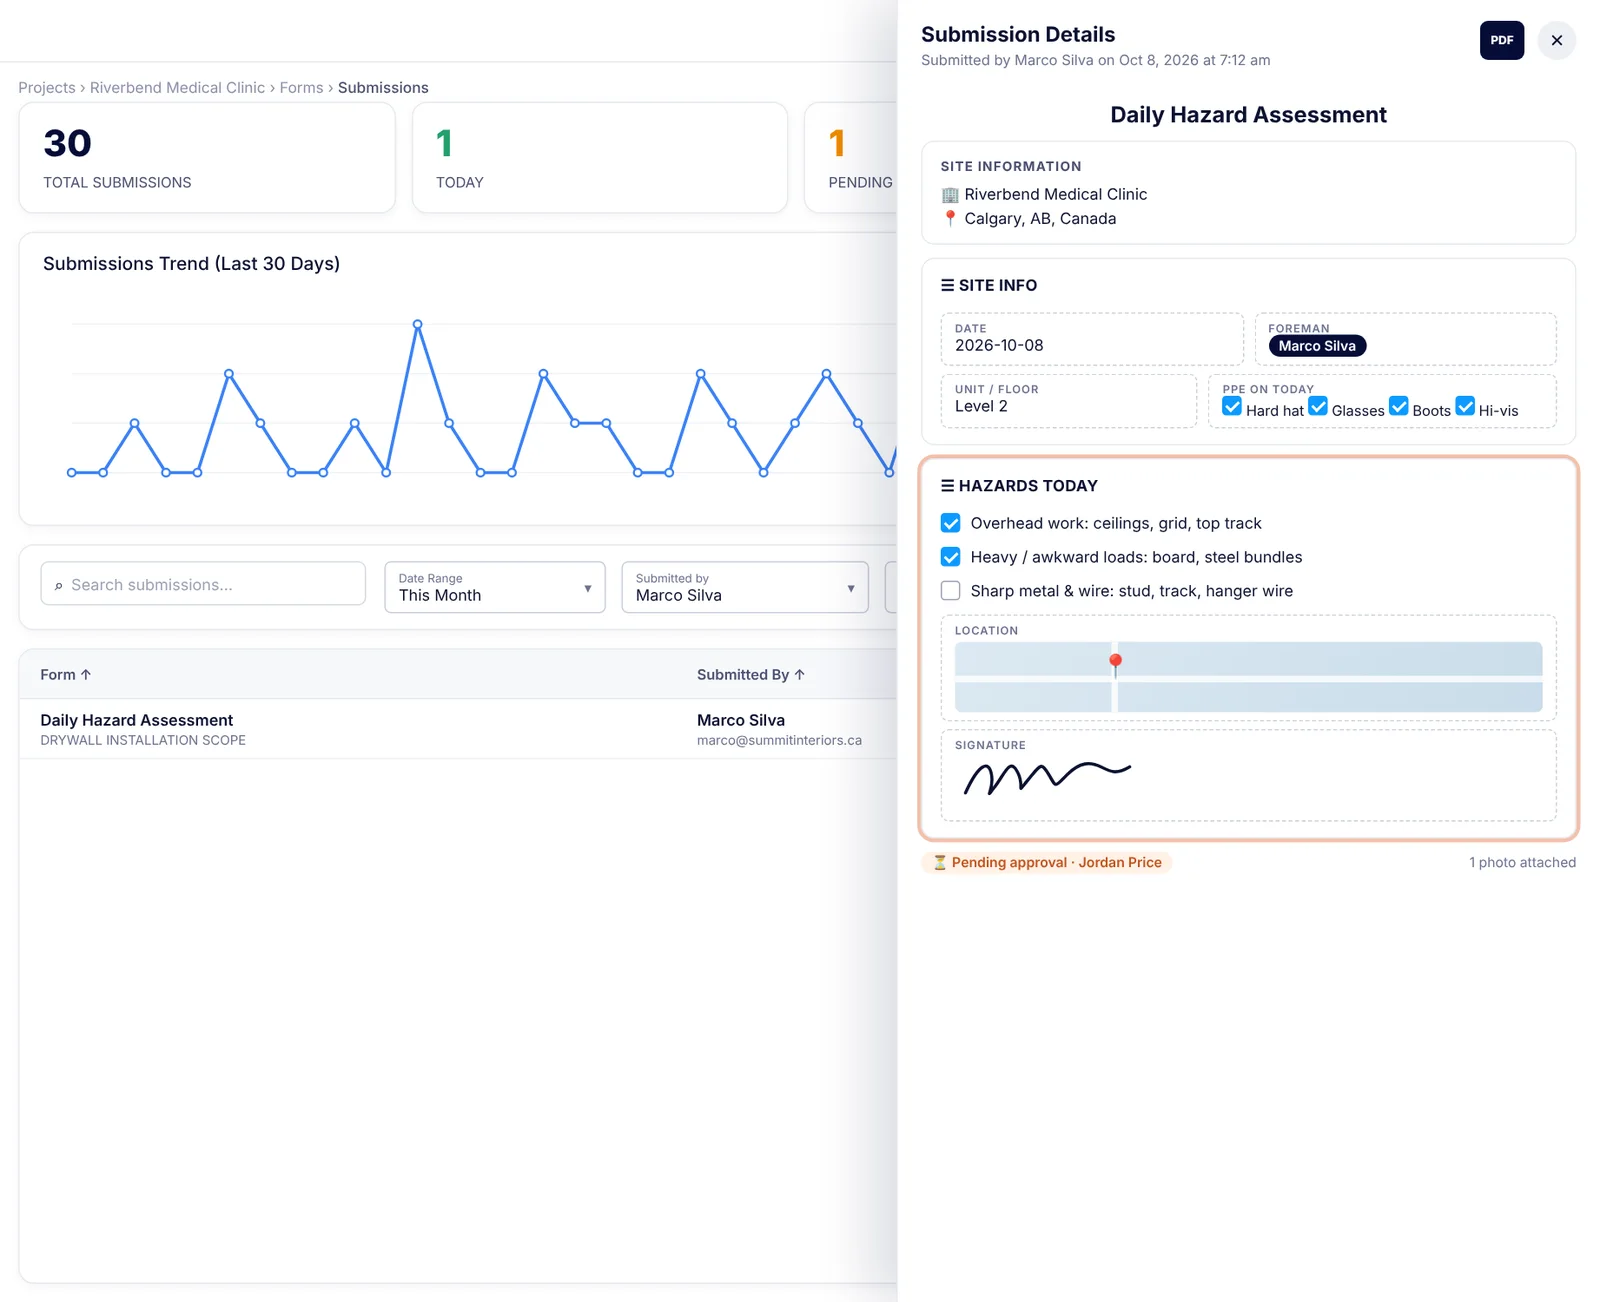This screenshot has height=1302, width=1600.
Task: Check Sharp metal & wire hazard
Action: (951, 591)
